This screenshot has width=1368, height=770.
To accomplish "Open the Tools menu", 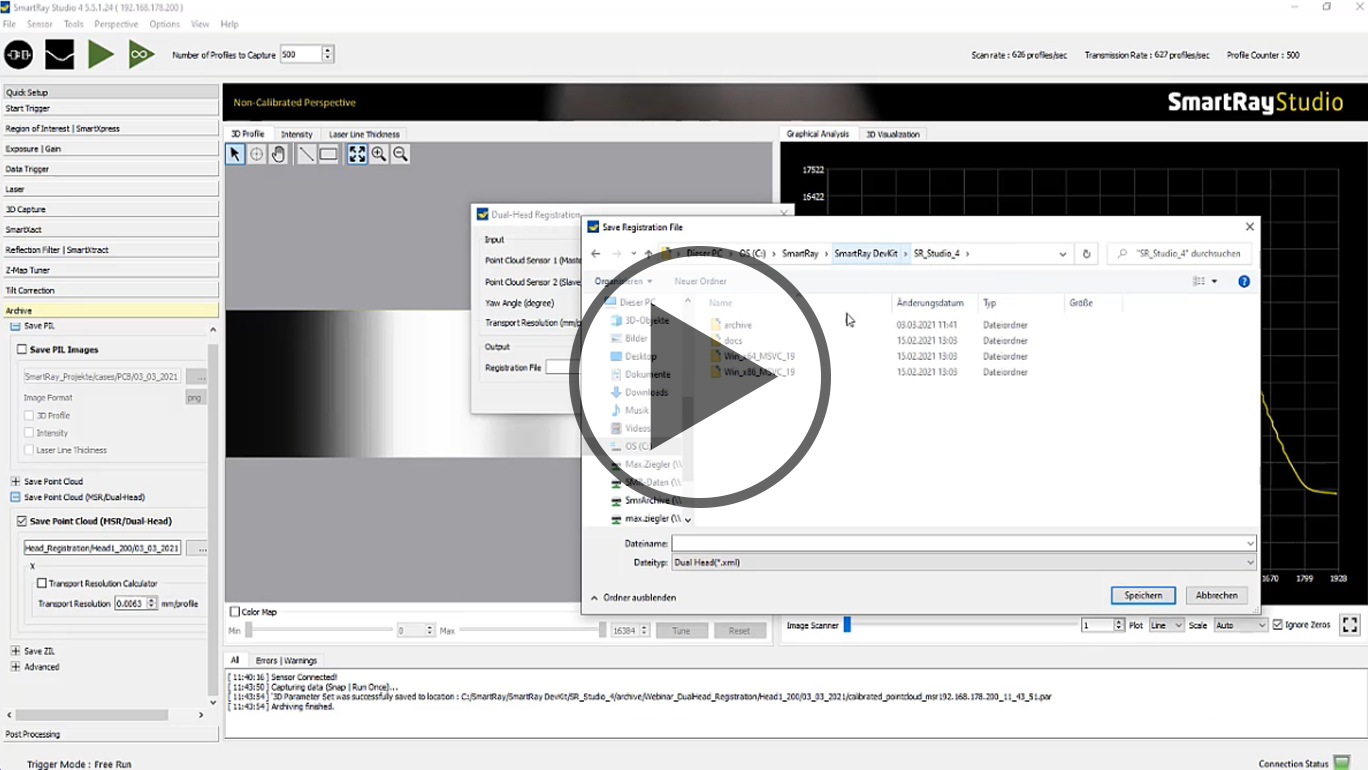I will (74, 24).
